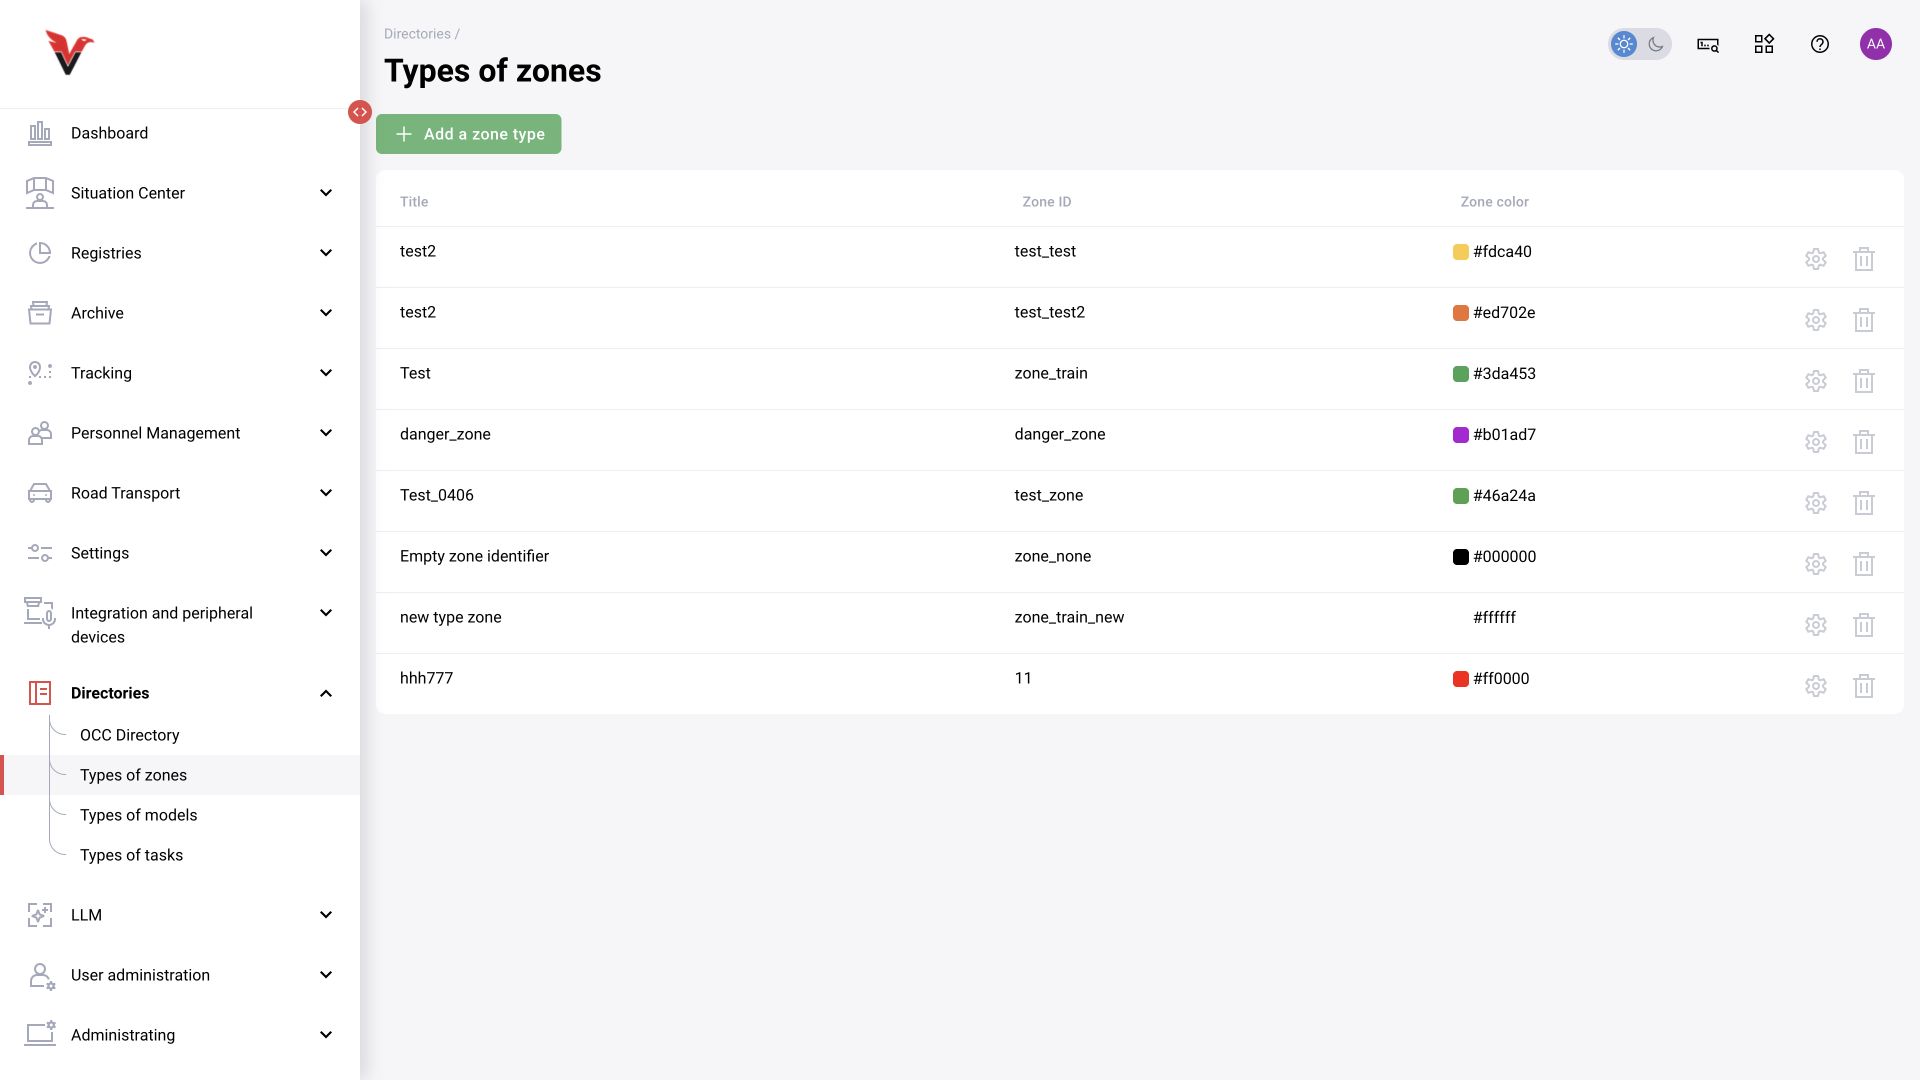The width and height of the screenshot is (1920, 1080).
Task: Click the Zone ID column header
Action: tap(1046, 202)
